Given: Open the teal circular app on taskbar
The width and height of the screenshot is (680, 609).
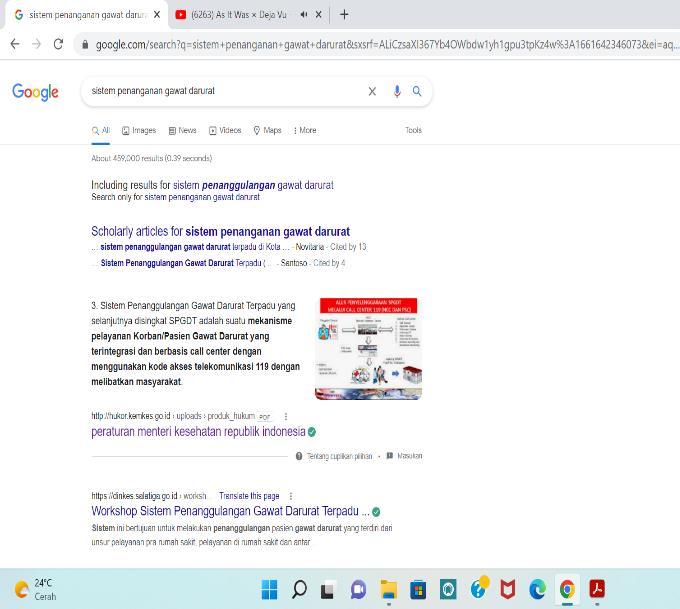Looking at the screenshot, I should [448, 589].
